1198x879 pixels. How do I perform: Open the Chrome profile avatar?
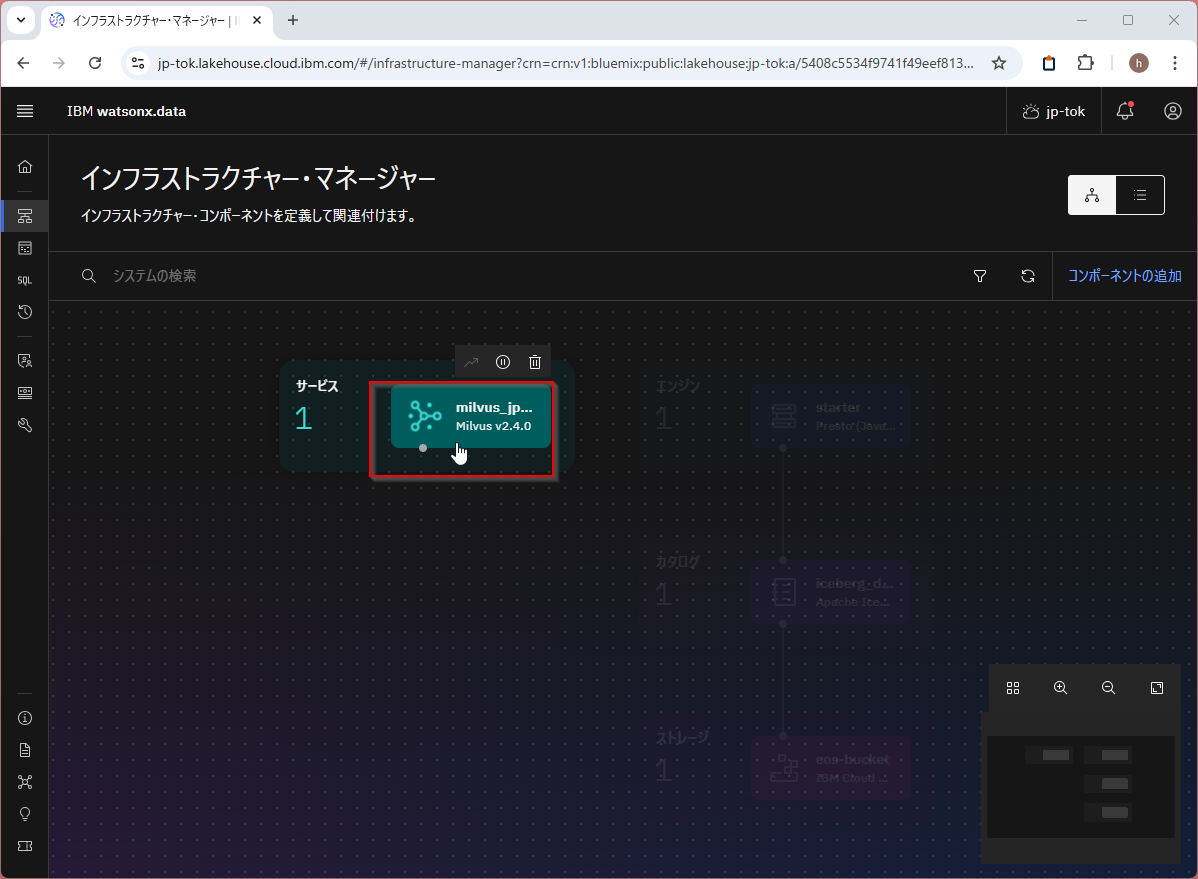click(1138, 63)
